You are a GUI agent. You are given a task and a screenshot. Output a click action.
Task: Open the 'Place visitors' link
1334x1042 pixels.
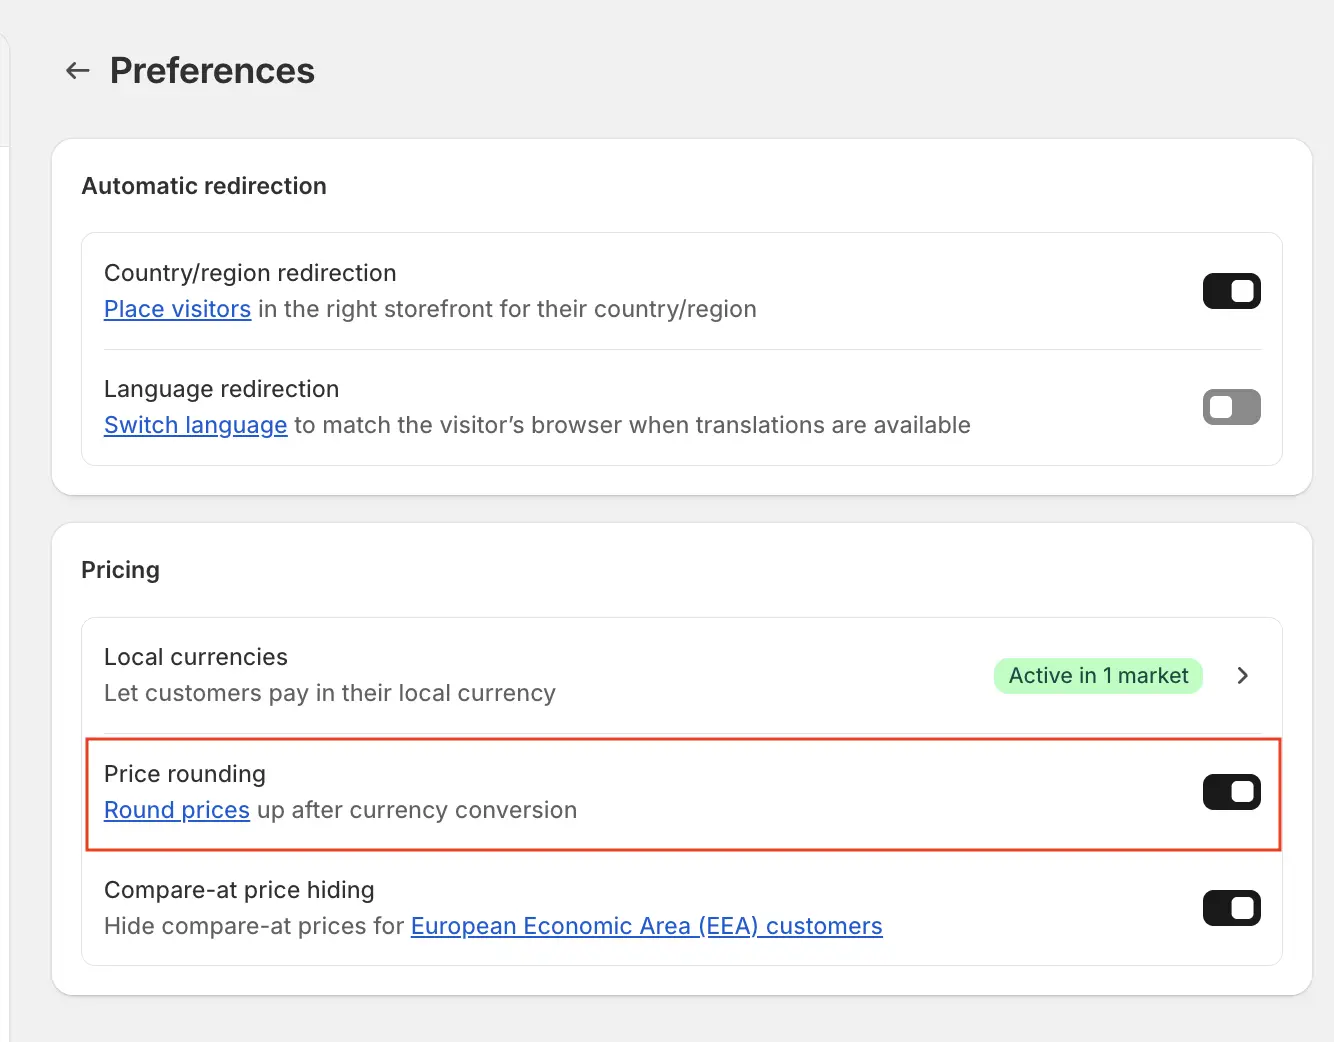[177, 309]
